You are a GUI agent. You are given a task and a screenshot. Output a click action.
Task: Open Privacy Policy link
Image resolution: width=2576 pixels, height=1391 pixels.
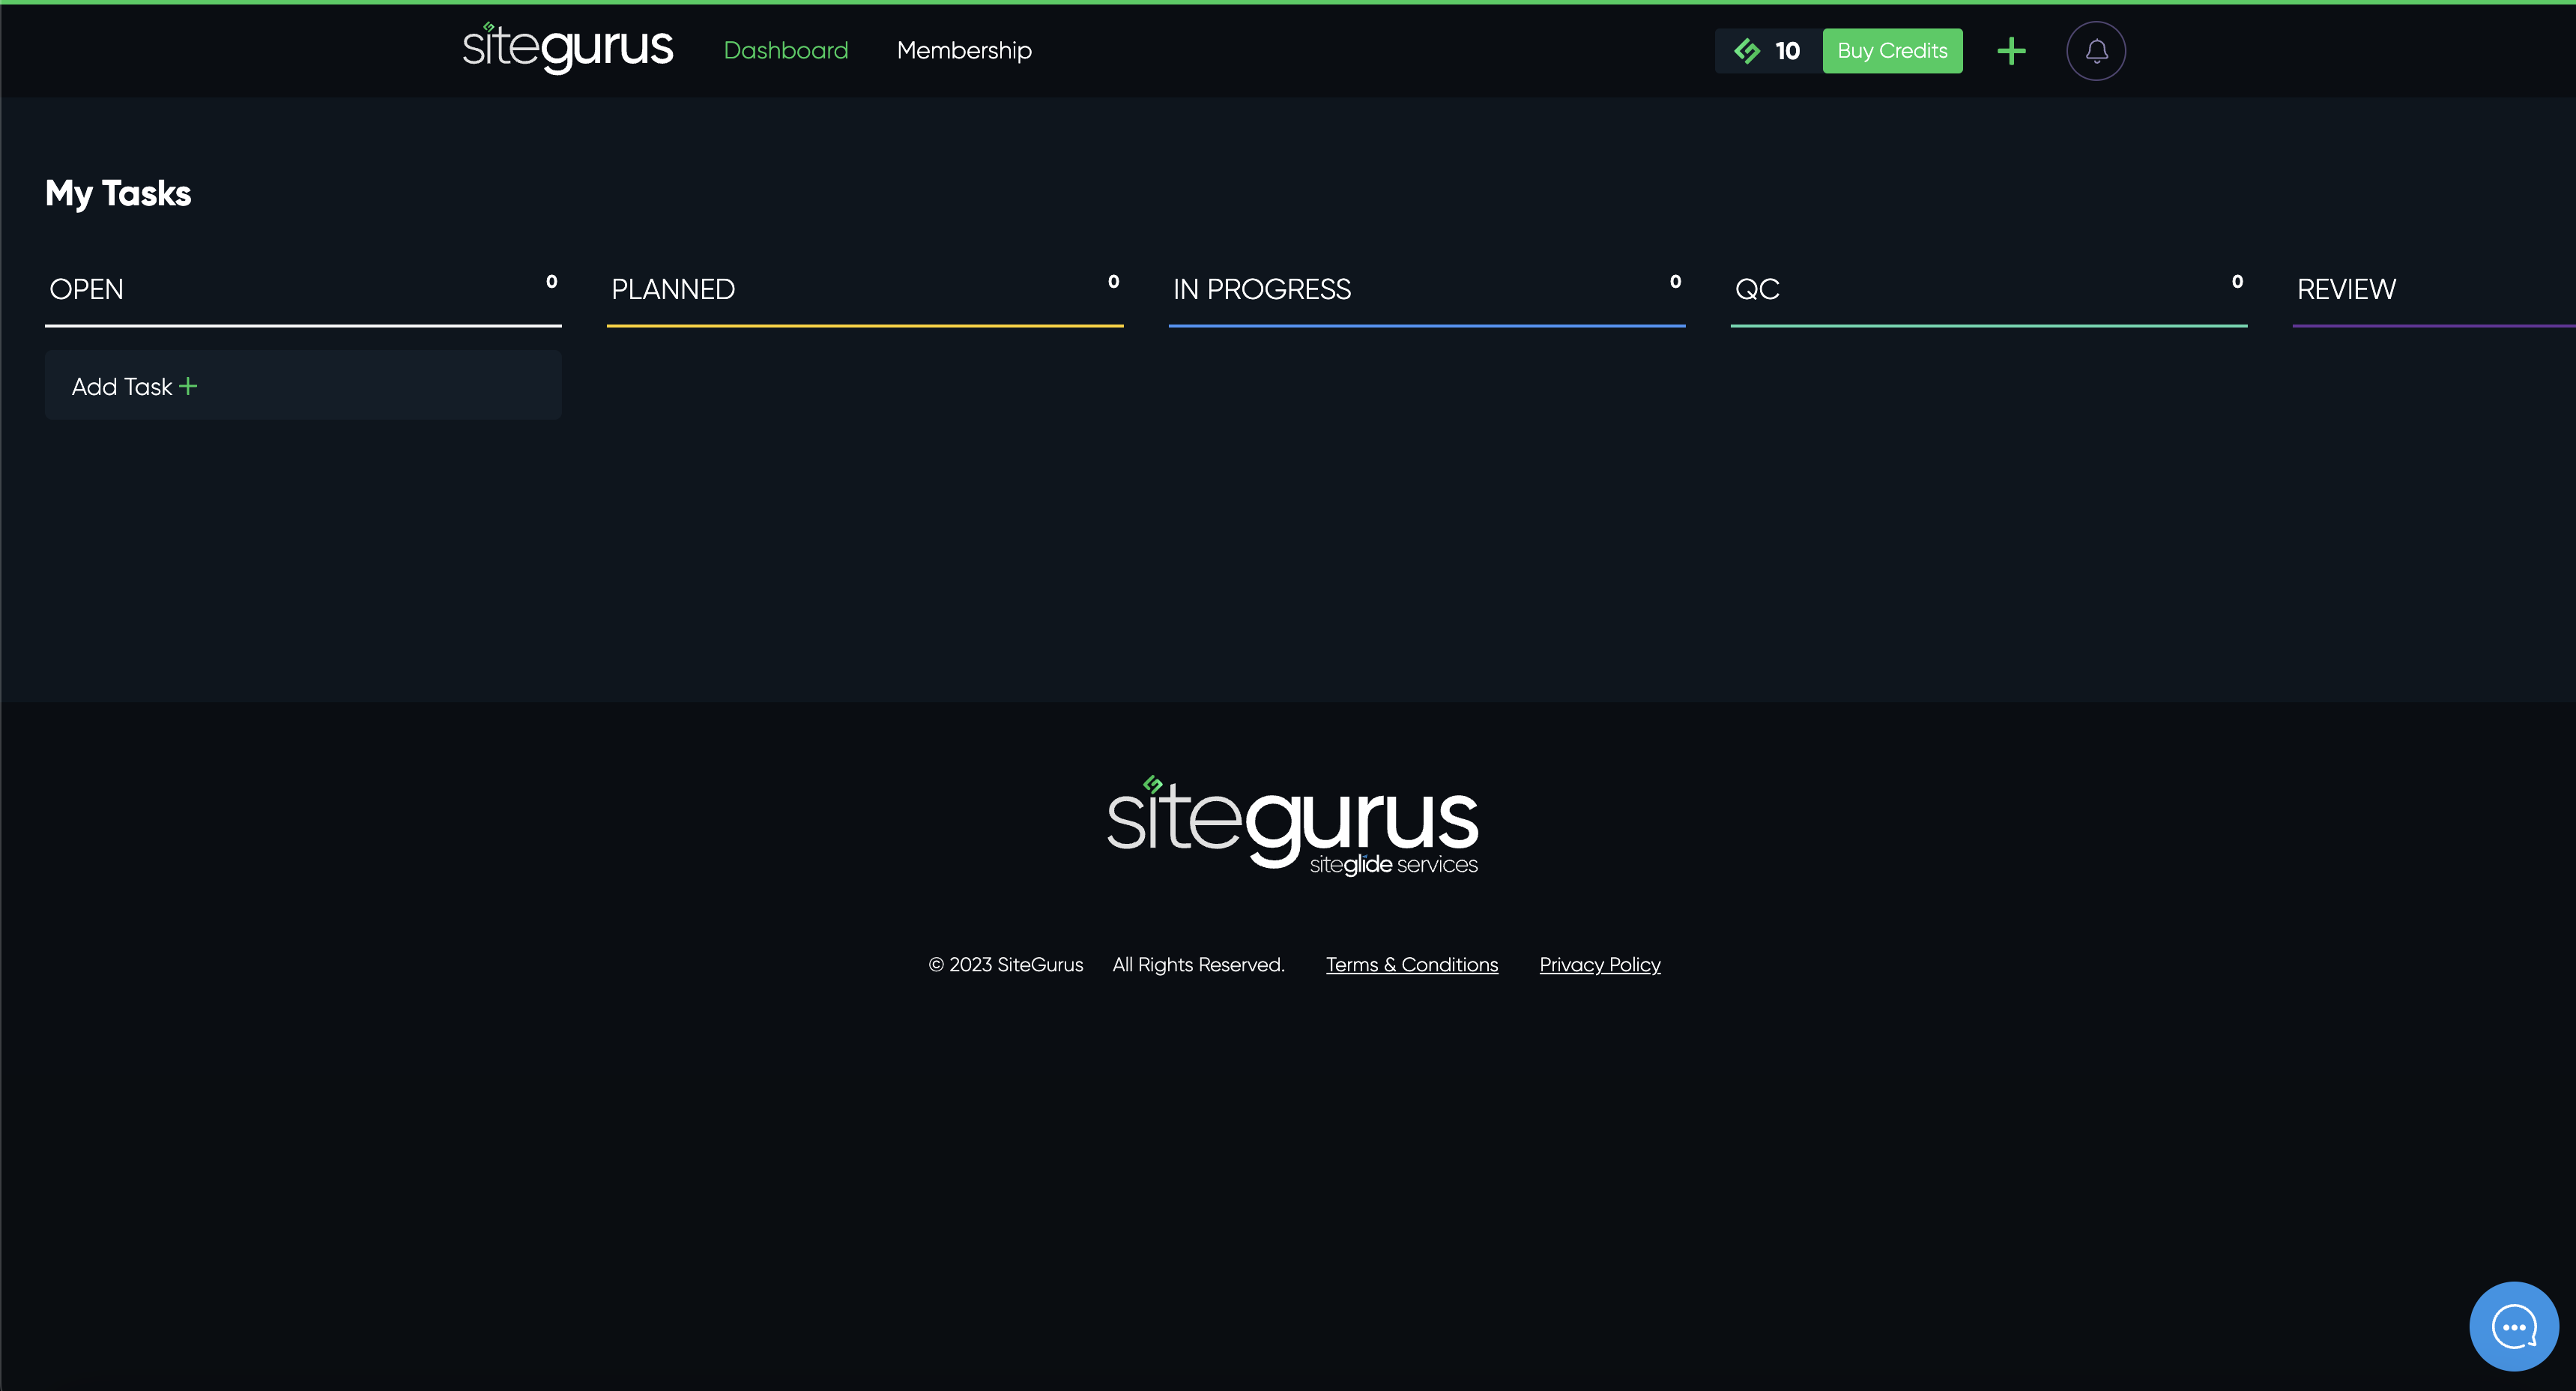click(x=1599, y=963)
